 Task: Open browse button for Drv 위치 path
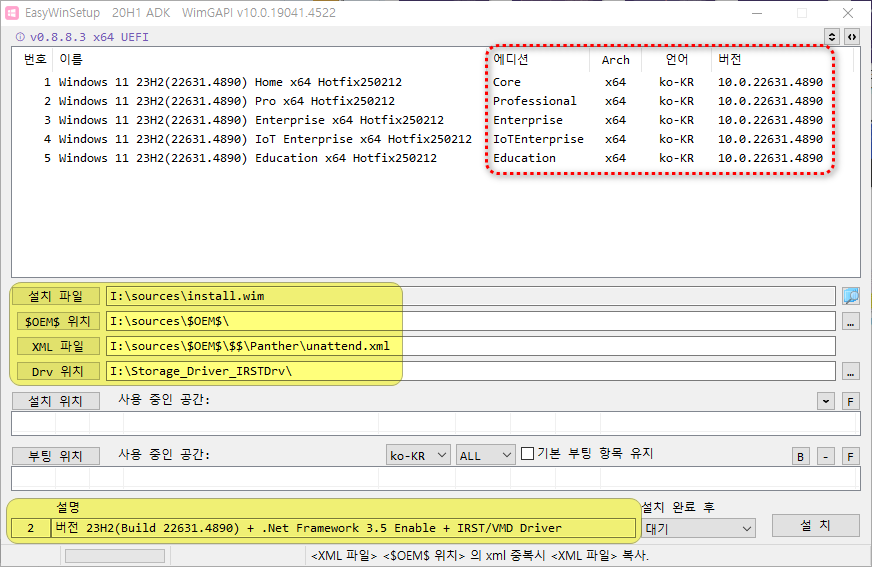pyautogui.click(x=850, y=371)
